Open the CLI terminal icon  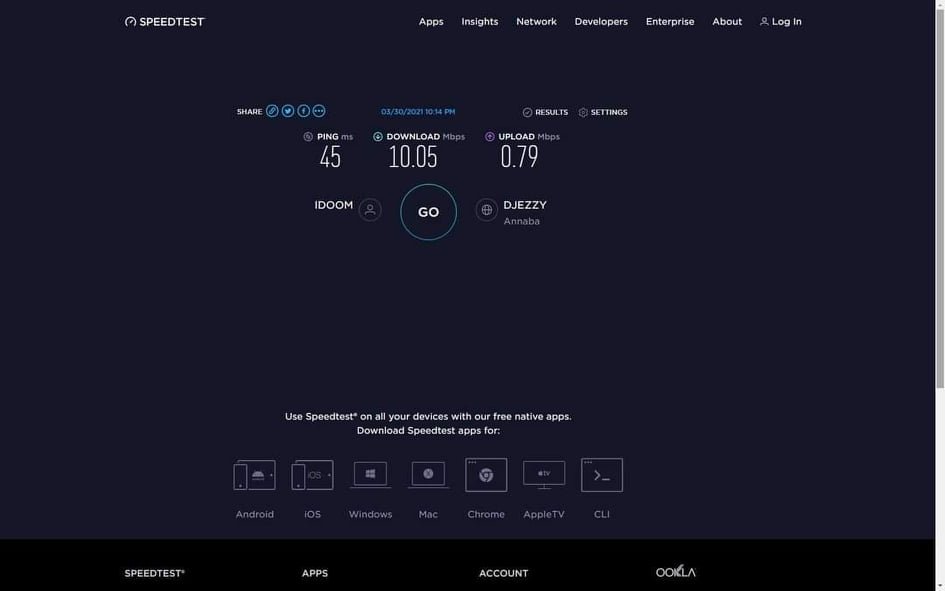point(602,475)
